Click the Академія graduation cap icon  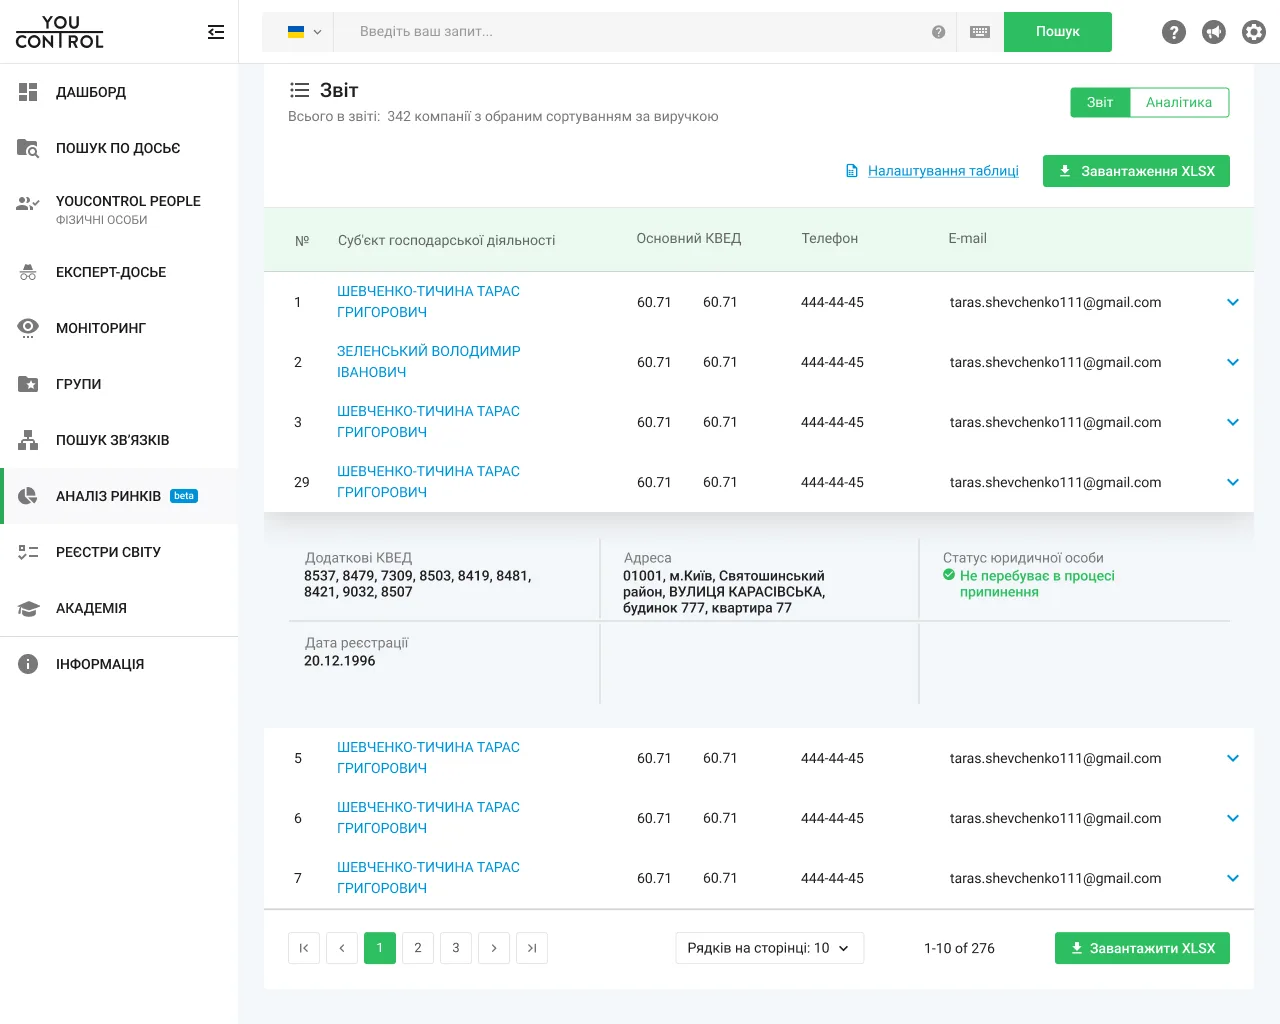pyautogui.click(x=28, y=608)
